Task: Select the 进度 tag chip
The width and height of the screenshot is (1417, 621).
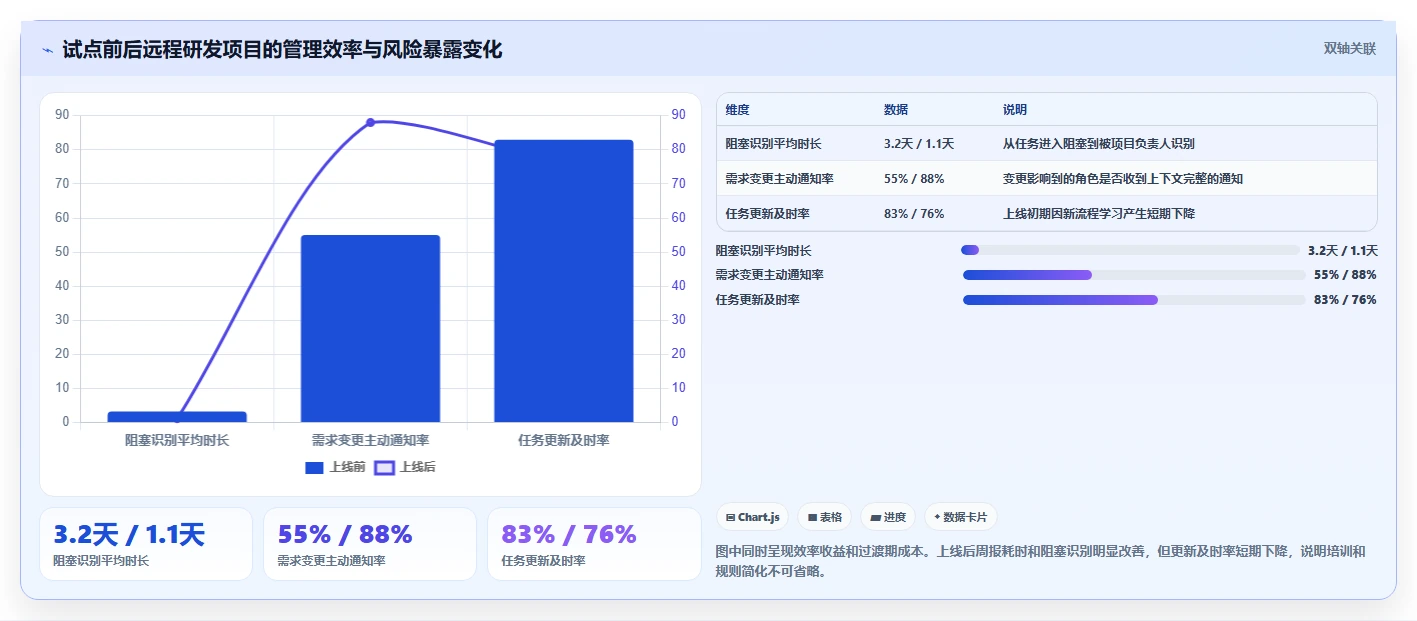Action: click(888, 517)
